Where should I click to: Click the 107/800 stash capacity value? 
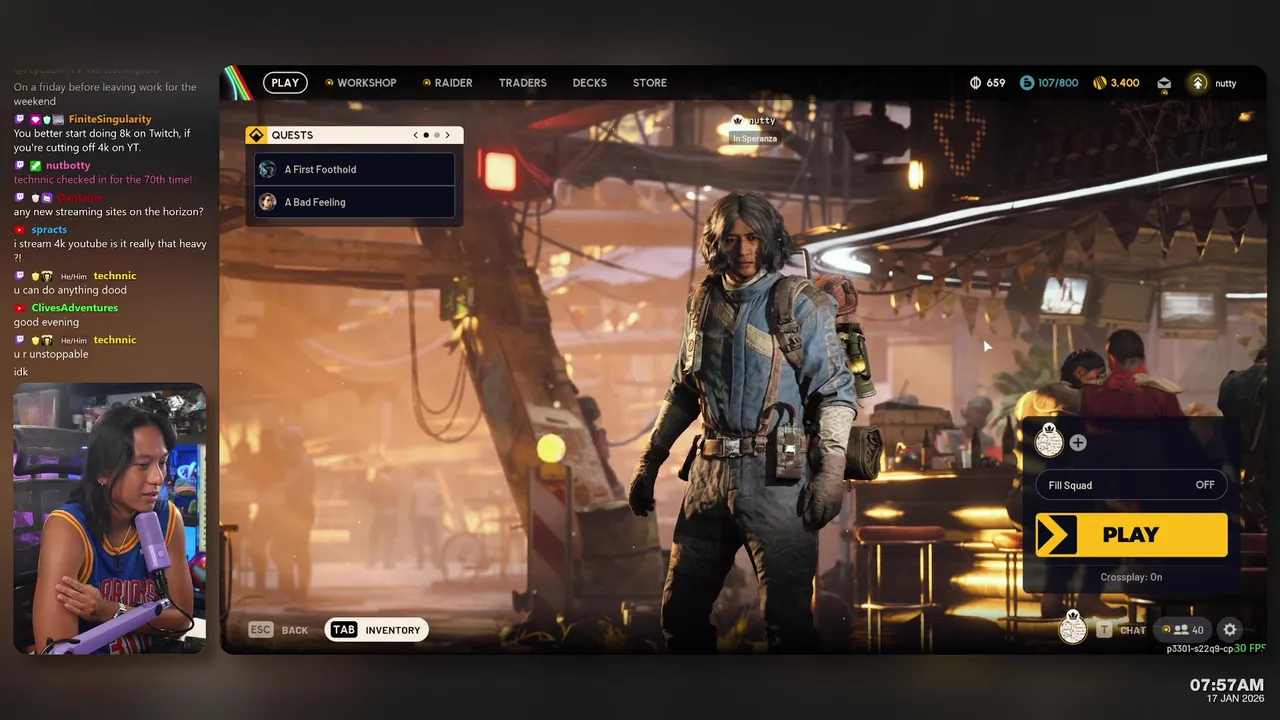[x=1058, y=83]
